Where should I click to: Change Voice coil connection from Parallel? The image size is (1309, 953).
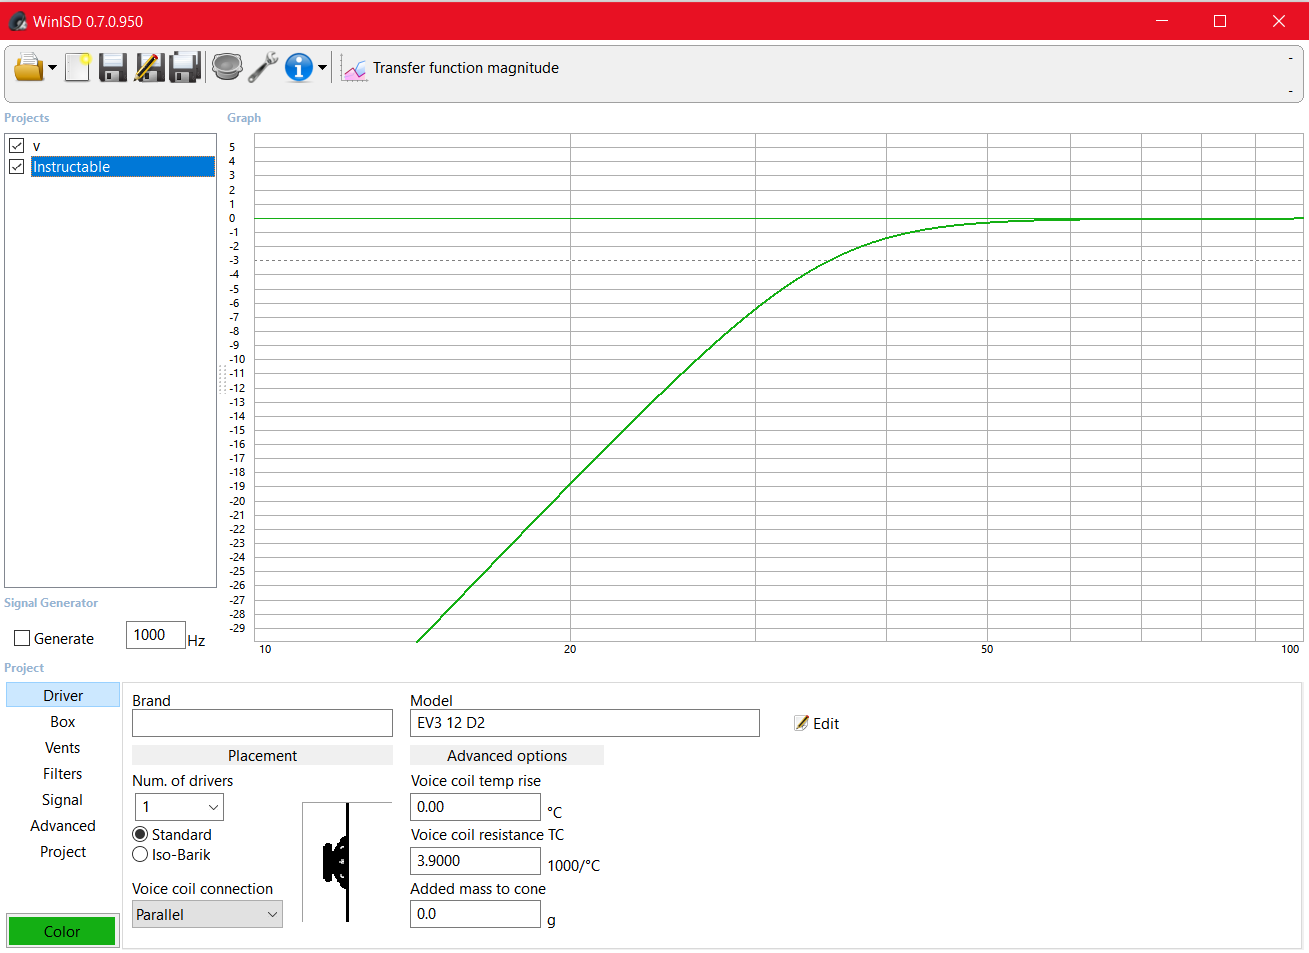tap(207, 913)
